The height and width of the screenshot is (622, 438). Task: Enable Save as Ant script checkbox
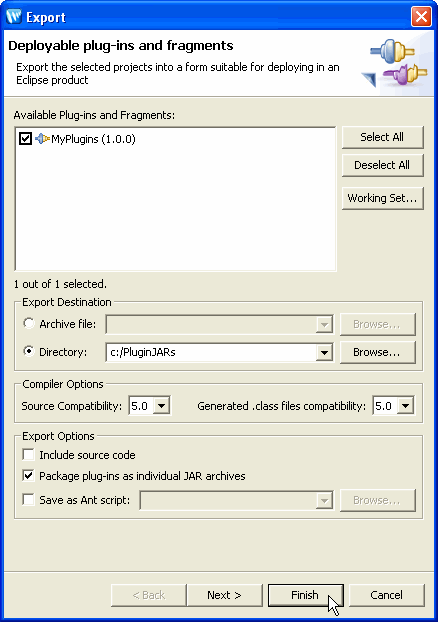click(28, 499)
